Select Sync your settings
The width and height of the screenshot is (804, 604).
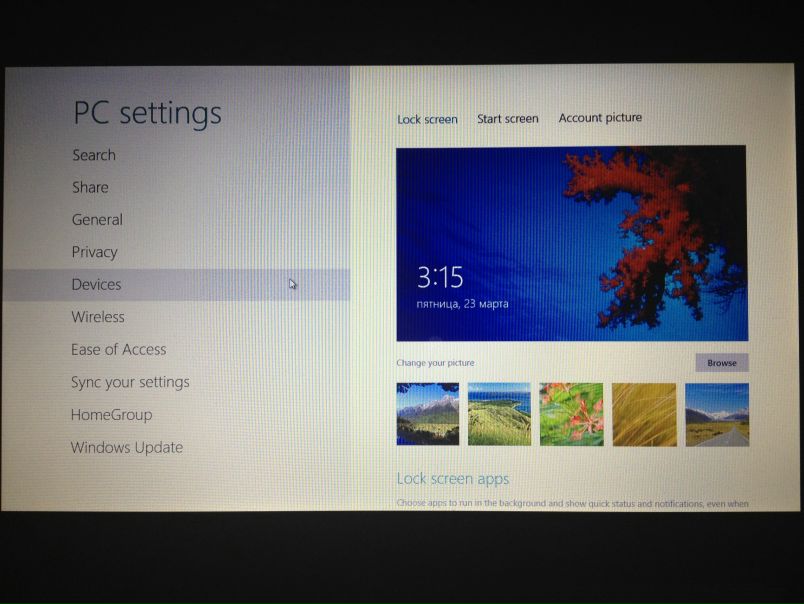[130, 382]
